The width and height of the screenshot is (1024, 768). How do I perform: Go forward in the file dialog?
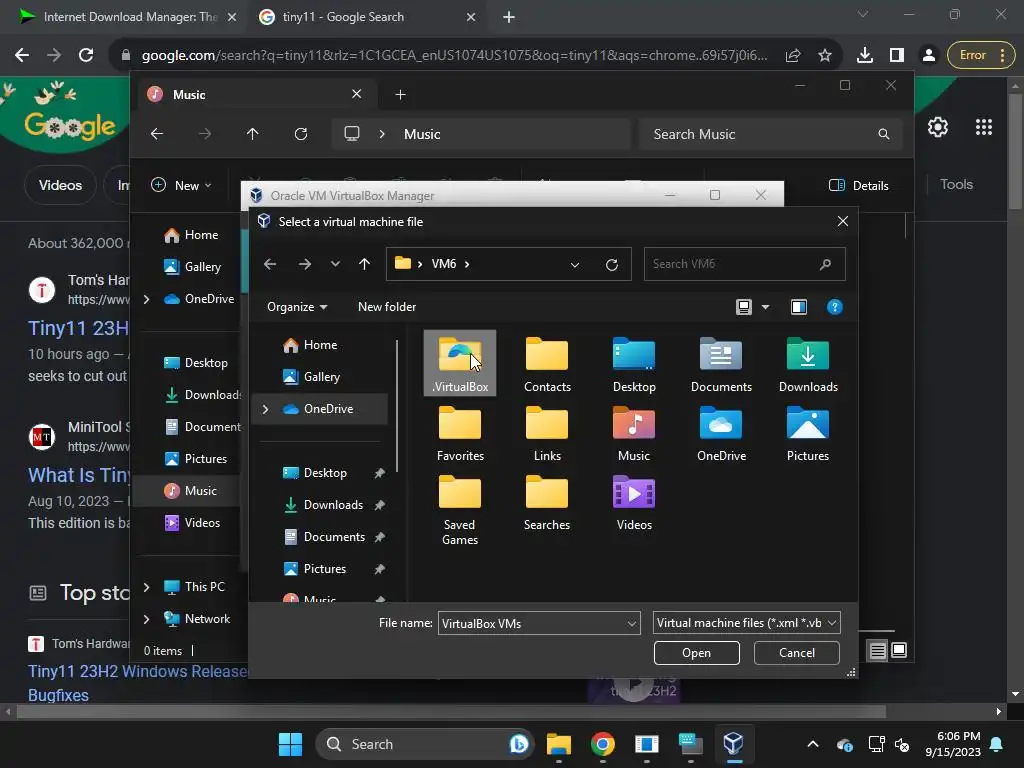(304, 264)
